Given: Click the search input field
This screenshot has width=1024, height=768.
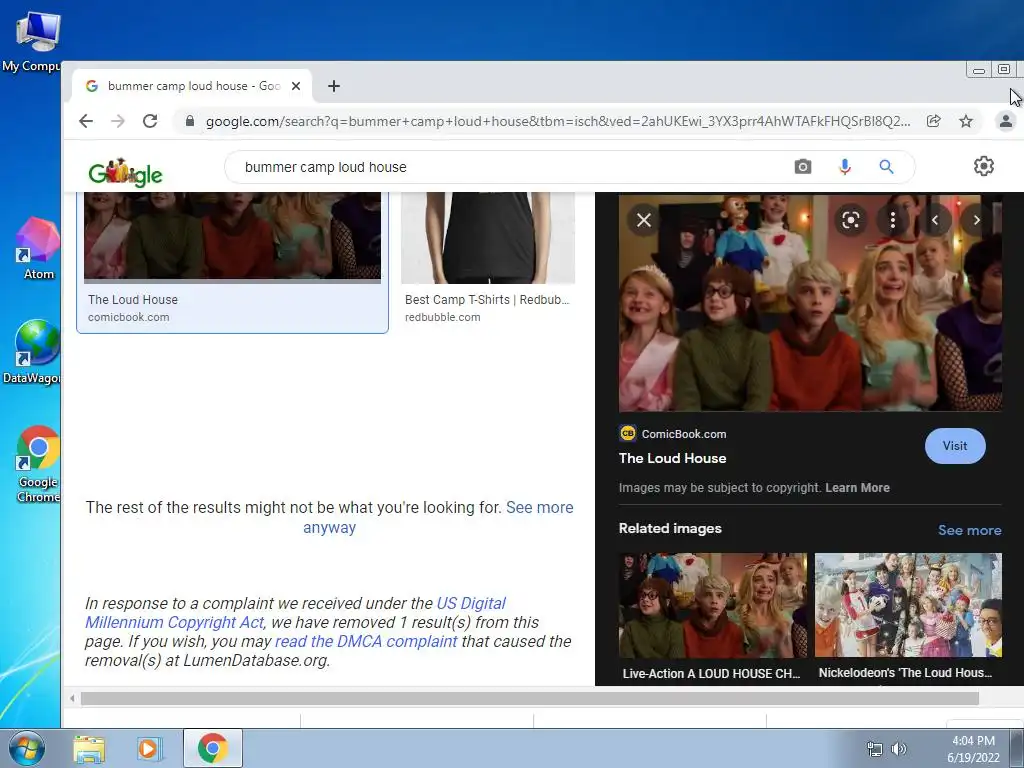Looking at the screenshot, I should [x=509, y=167].
